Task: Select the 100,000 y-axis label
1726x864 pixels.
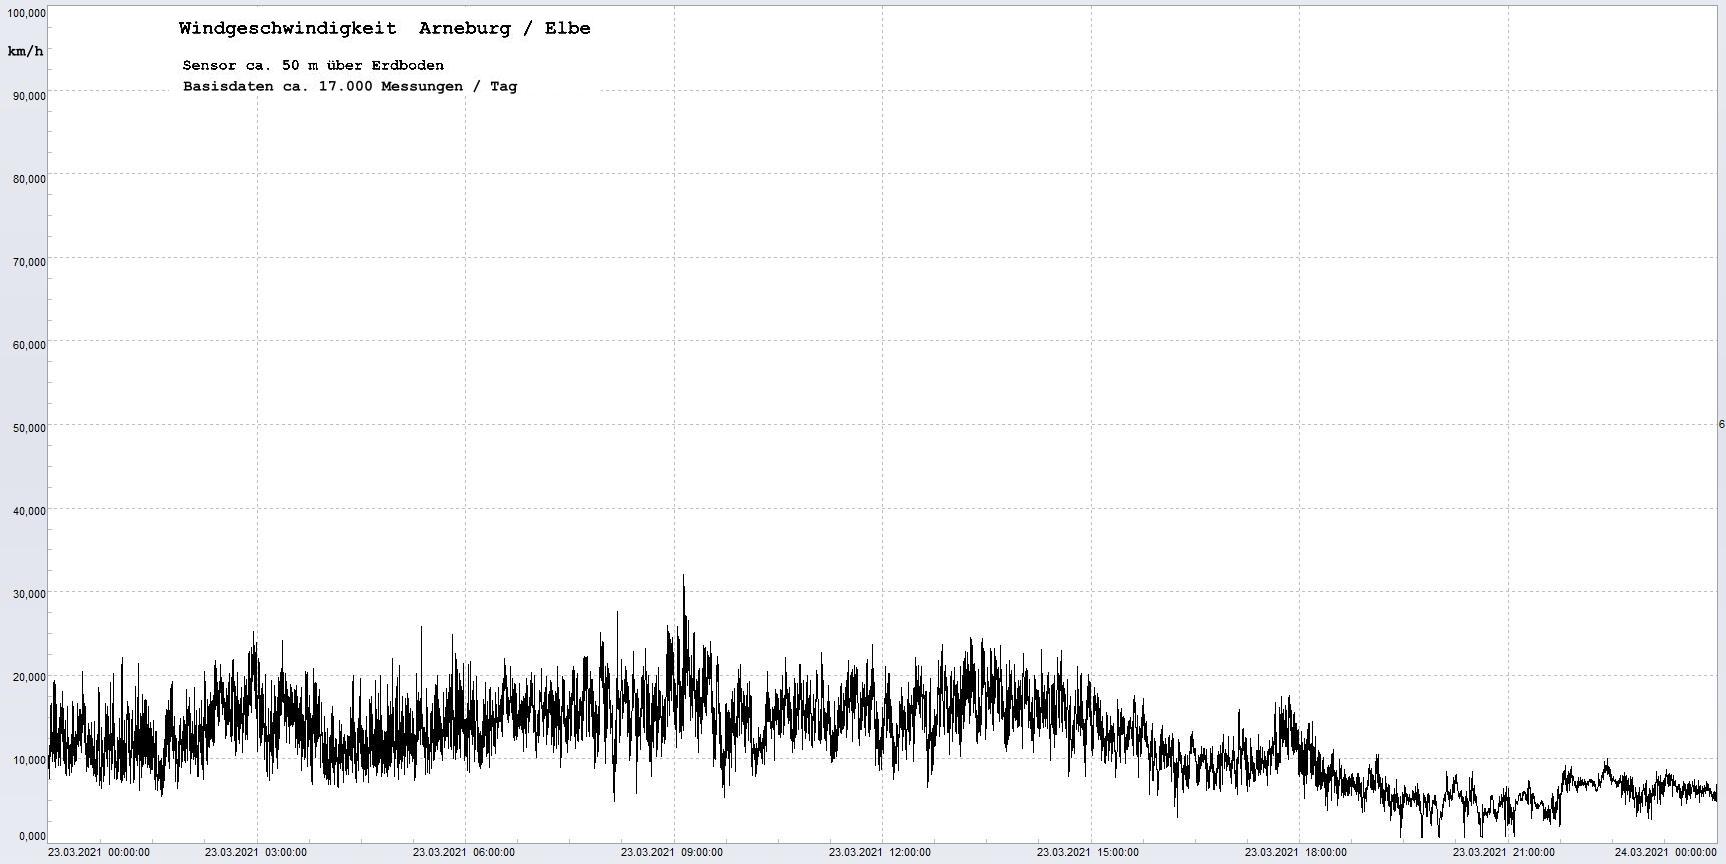Action: pos(26,13)
